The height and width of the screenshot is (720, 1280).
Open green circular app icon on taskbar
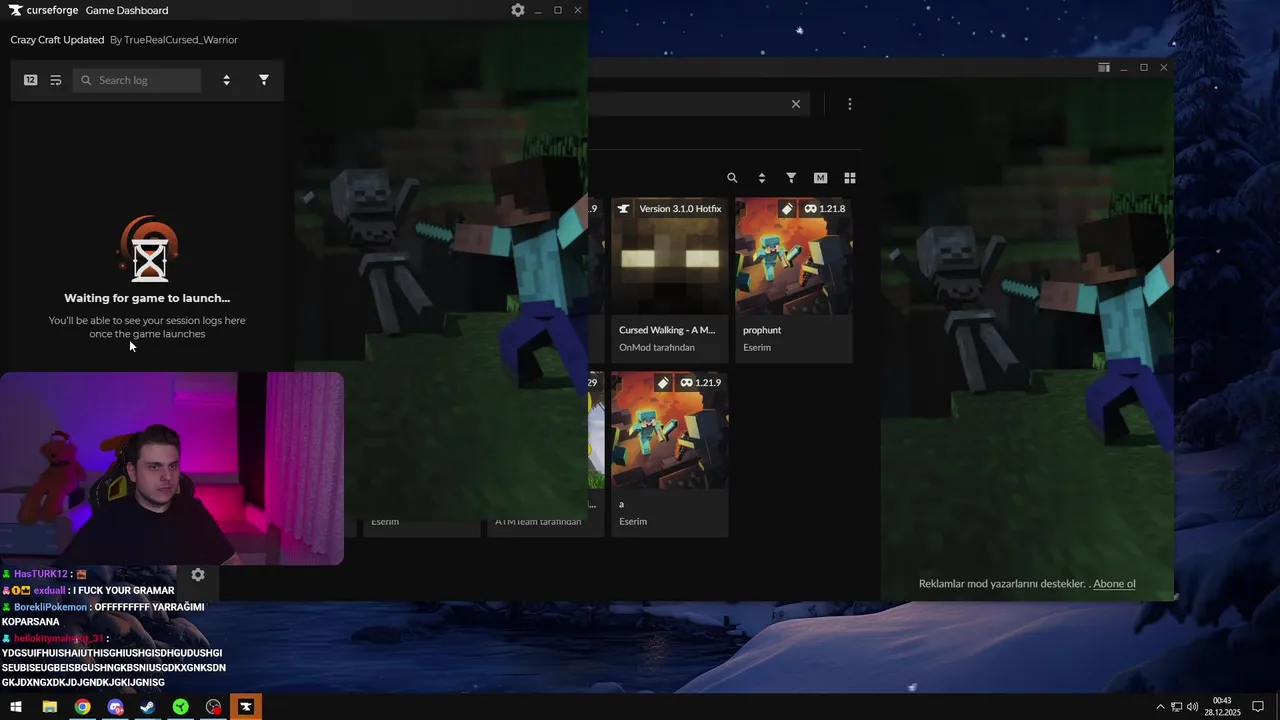tap(180, 707)
